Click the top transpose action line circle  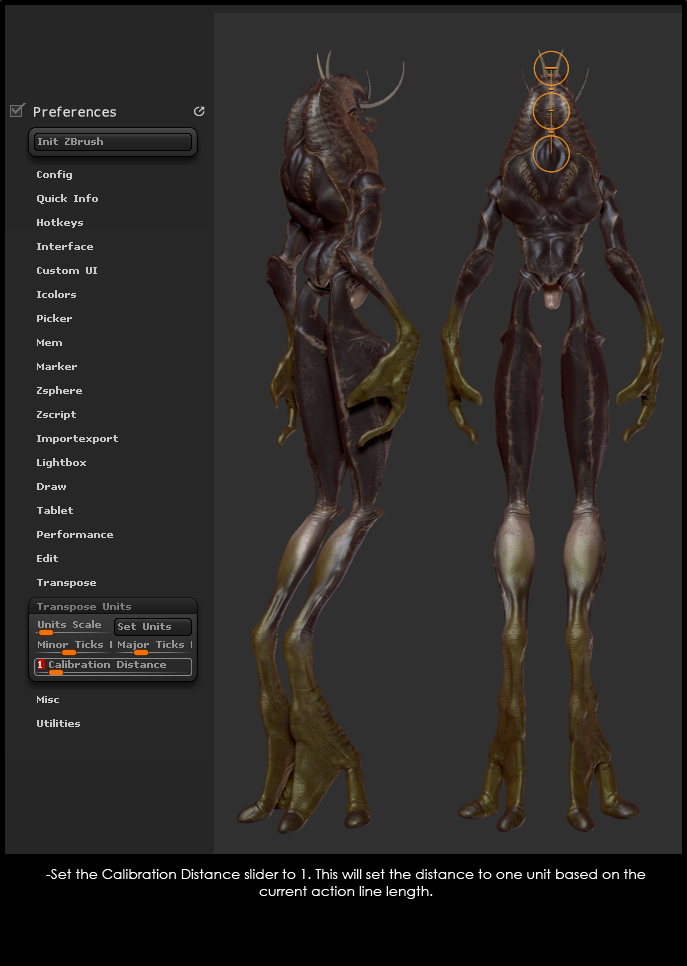point(551,68)
